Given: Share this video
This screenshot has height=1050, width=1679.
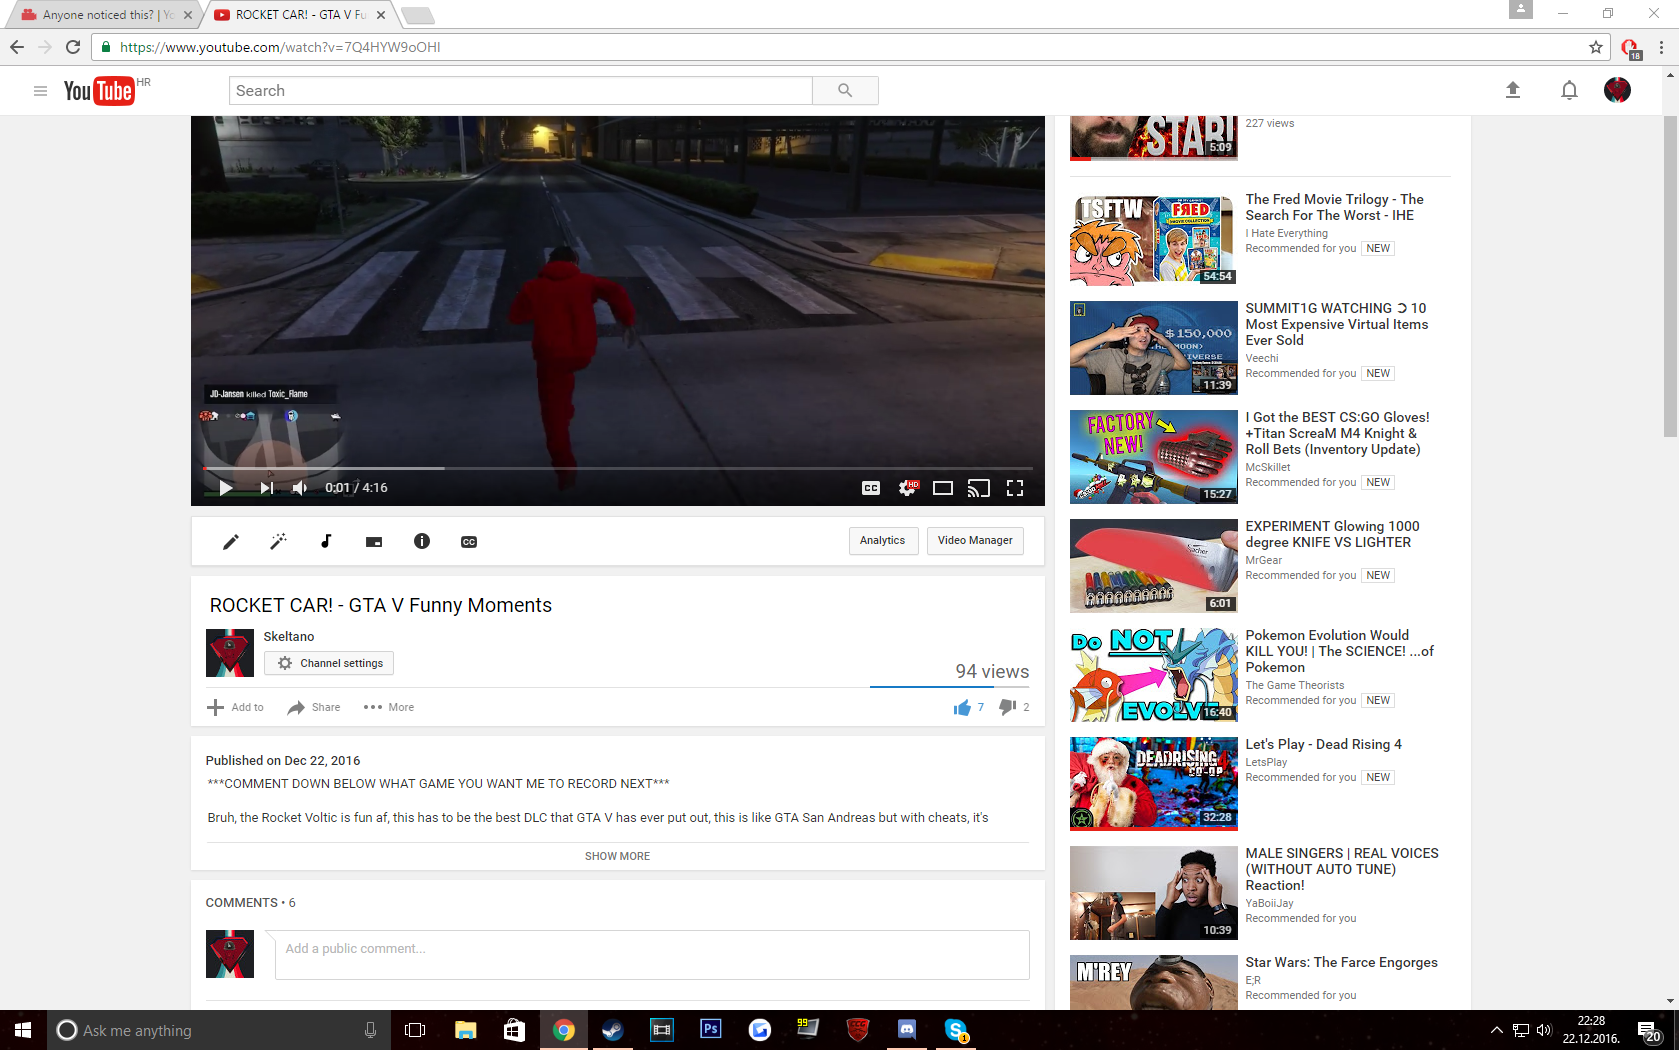Looking at the screenshot, I should pos(314,707).
